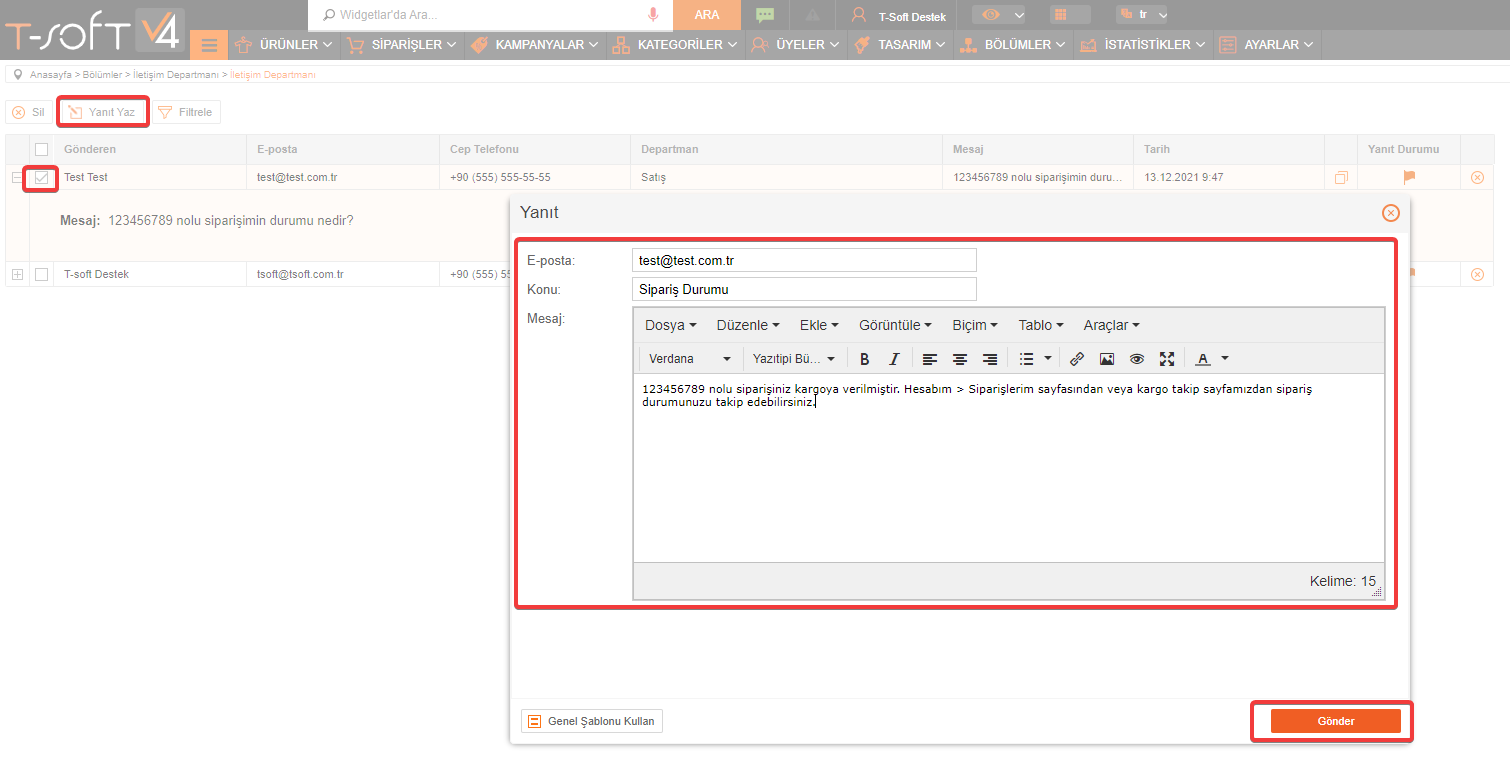Apply bold formatting in the message editor
Image resolution: width=1510 pixels, height=784 pixels.
865,359
